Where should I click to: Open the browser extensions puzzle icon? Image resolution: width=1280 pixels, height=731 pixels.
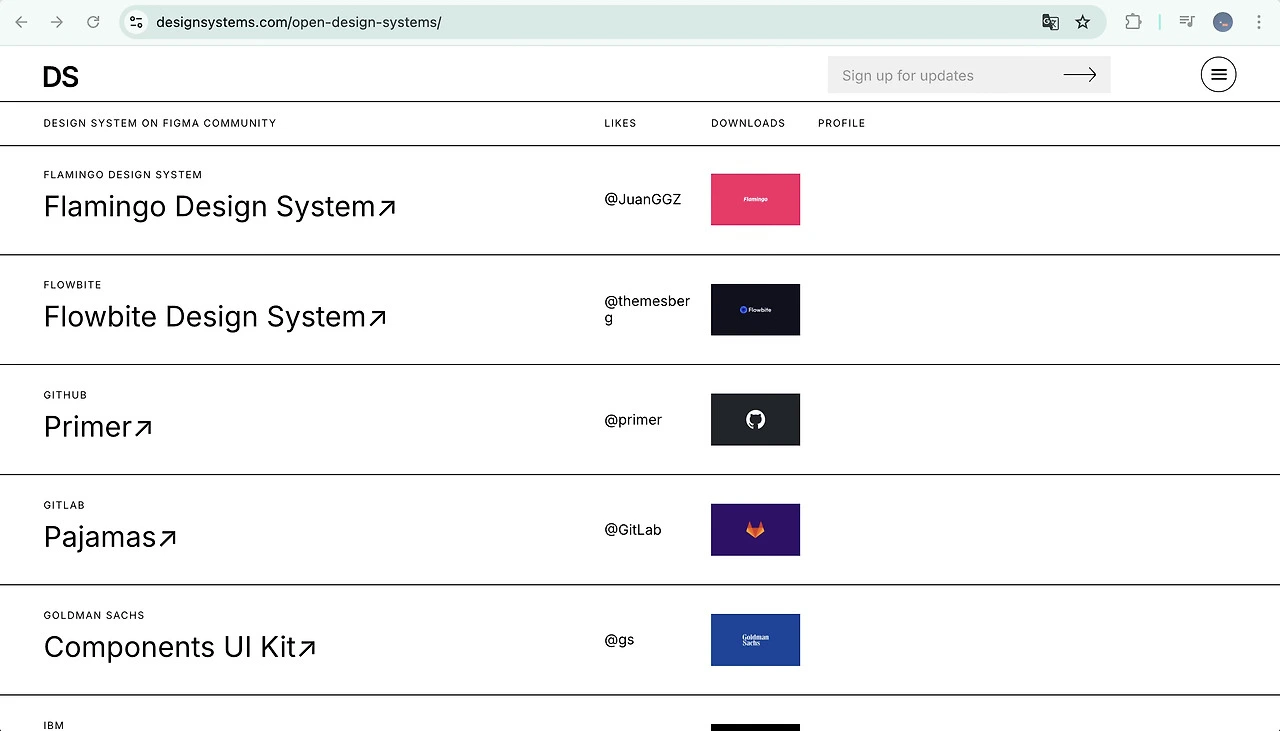pos(1133,22)
